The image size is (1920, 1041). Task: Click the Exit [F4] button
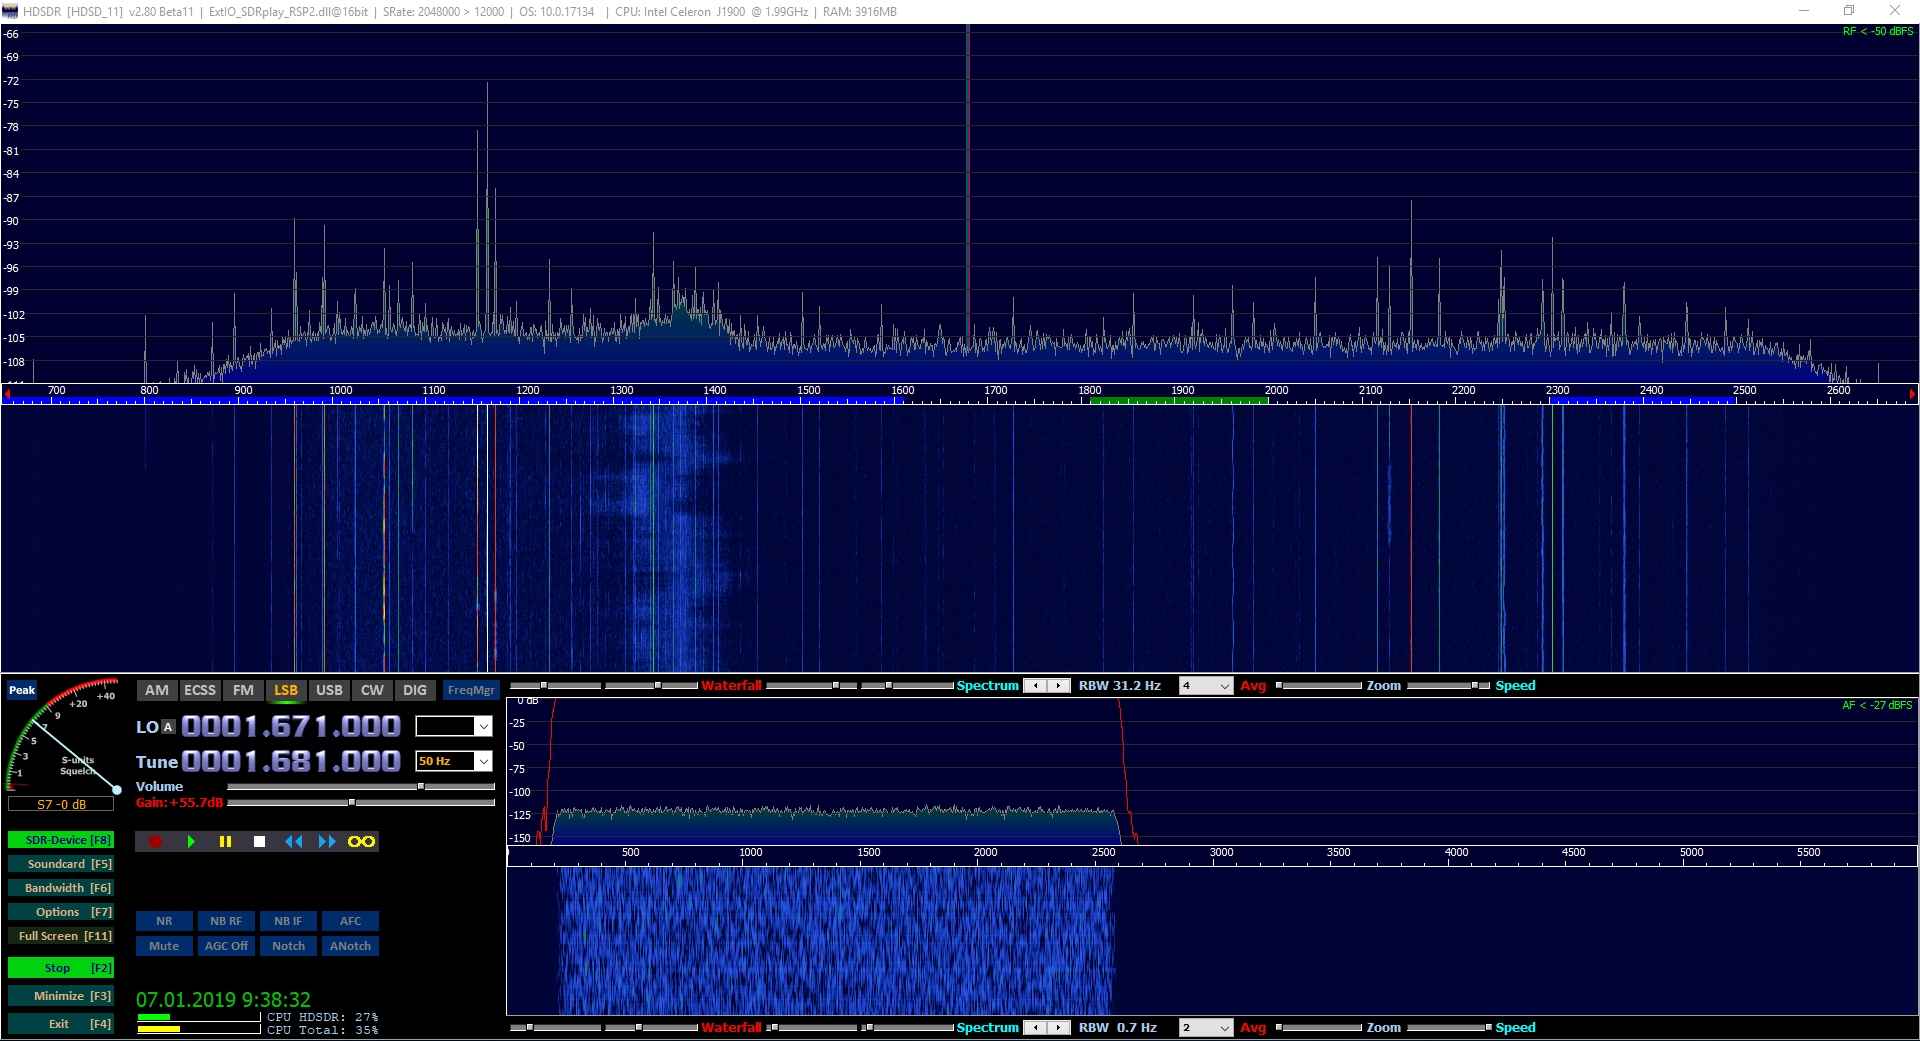(x=61, y=1024)
